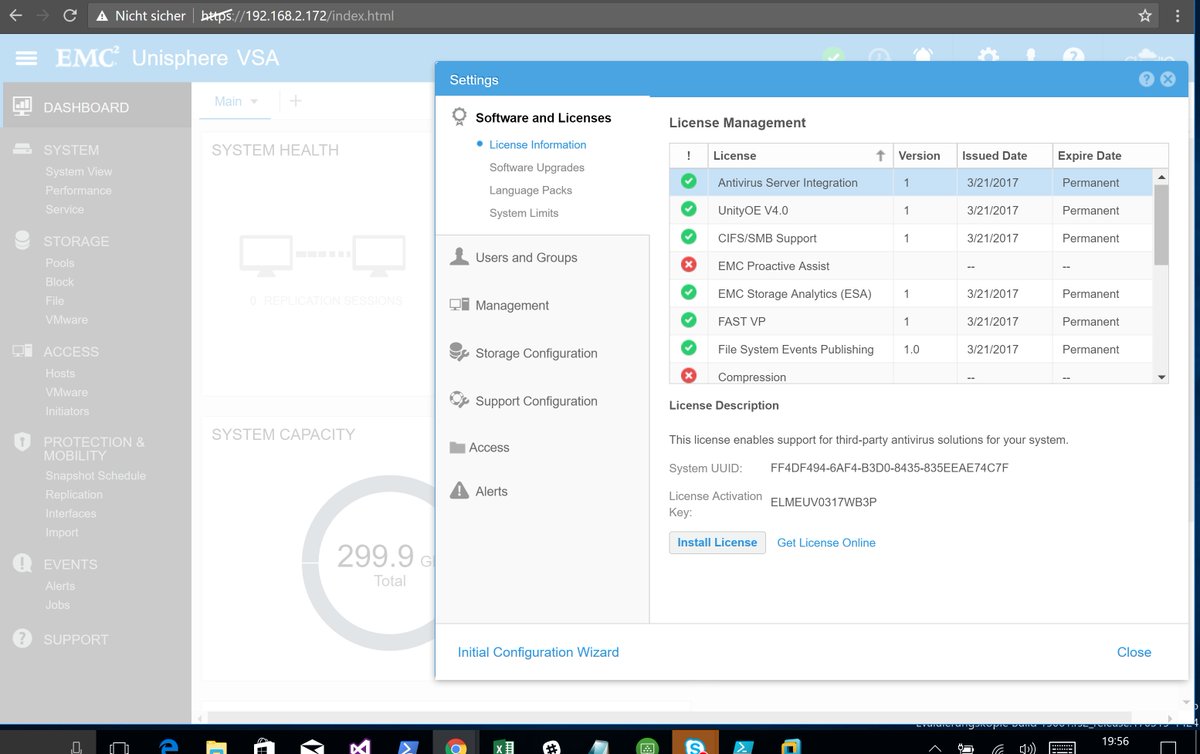Expand Access settings section
Screen dimensions: 1200x754
[x=489, y=447]
